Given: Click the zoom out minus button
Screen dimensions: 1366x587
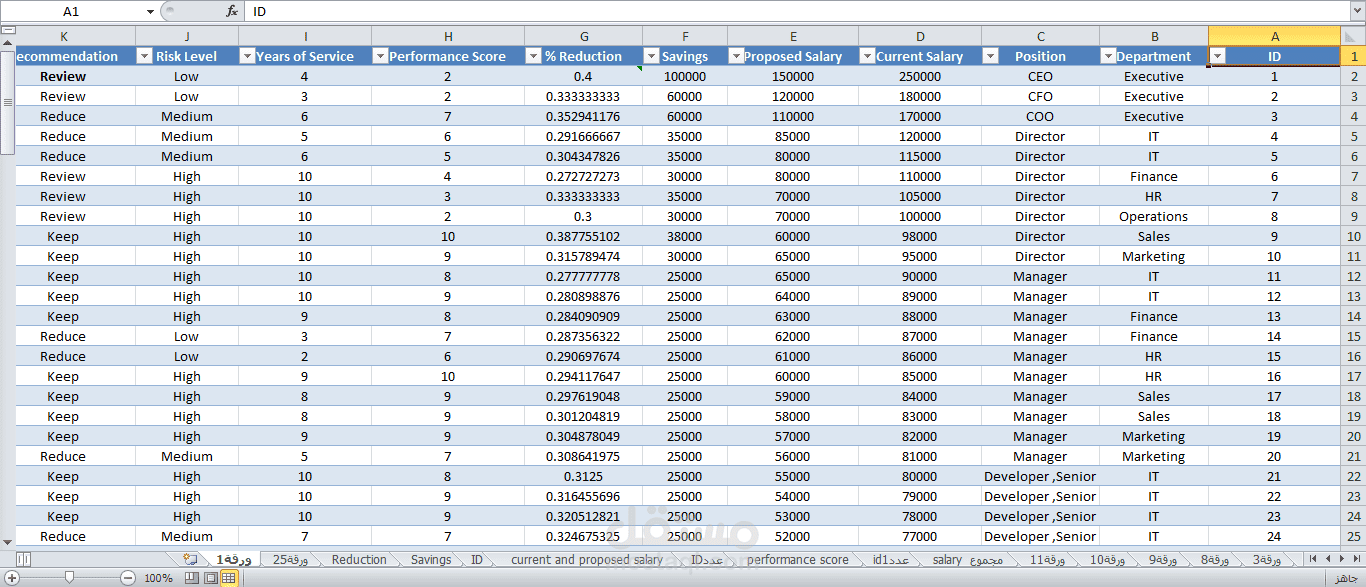Looking at the screenshot, I should [128, 578].
